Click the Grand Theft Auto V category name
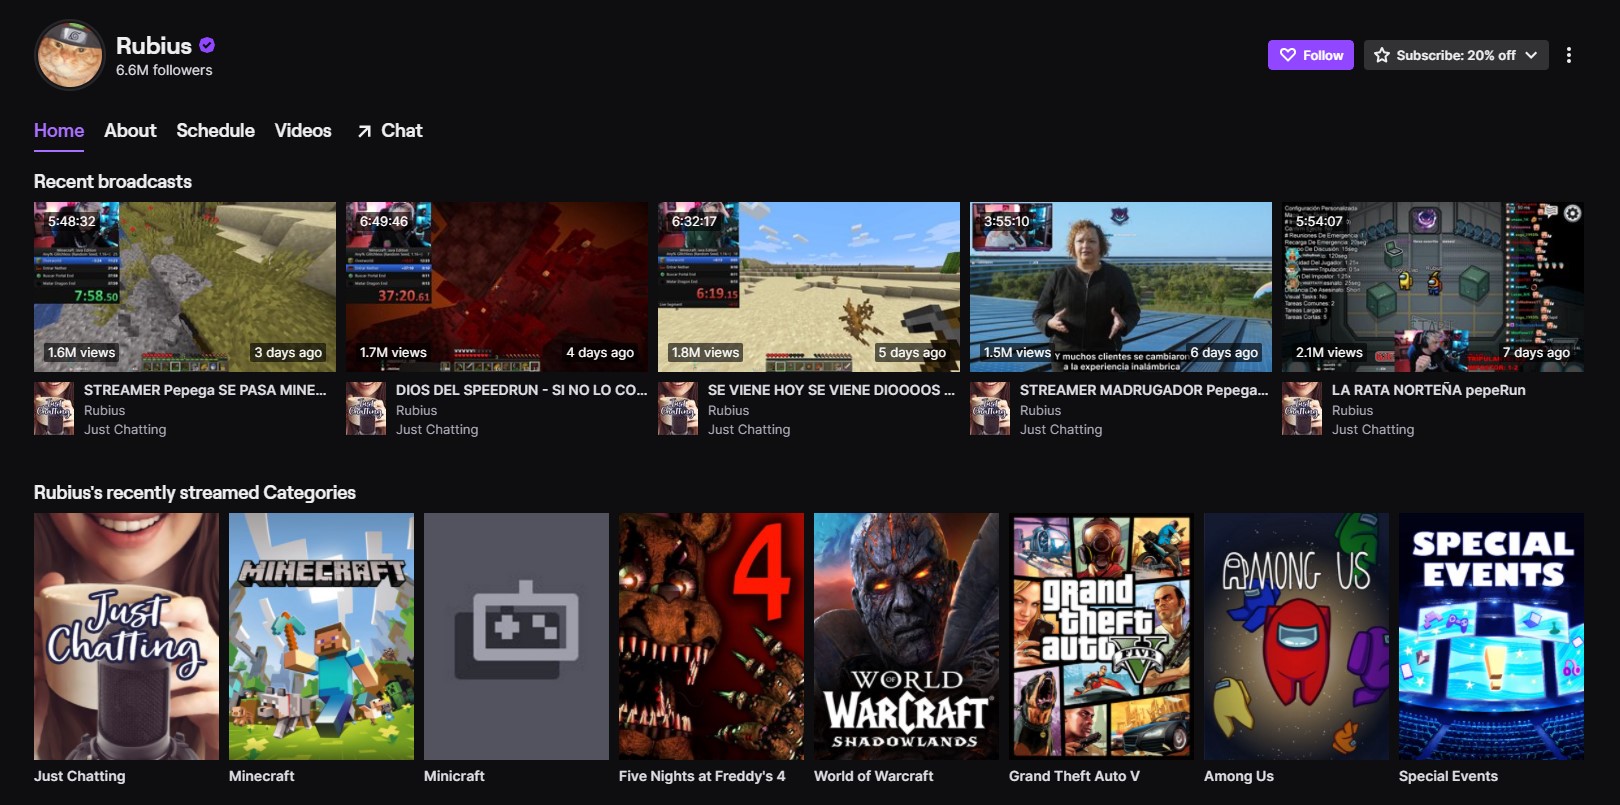1620x805 pixels. coord(1074,776)
